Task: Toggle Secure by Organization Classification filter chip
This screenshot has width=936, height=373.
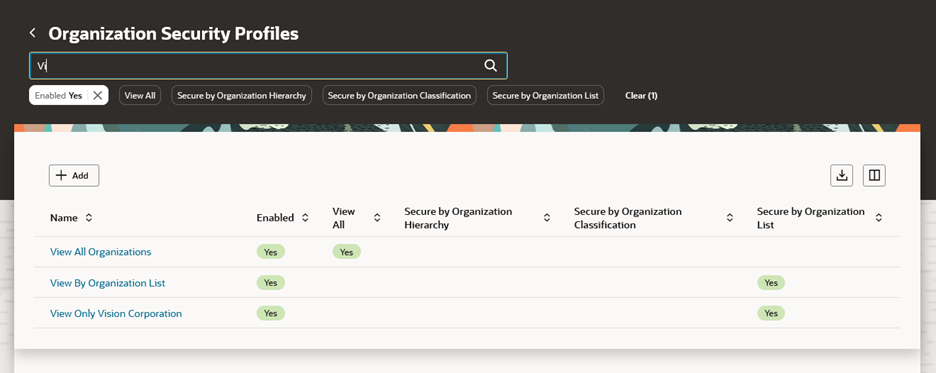Action: 399,95
